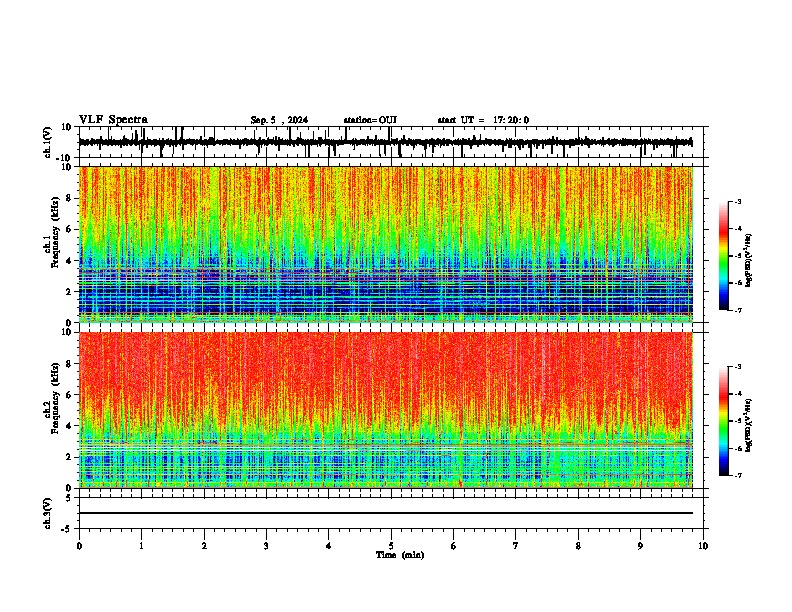Click the ch.2 color scale bar
The width and height of the screenshot is (792, 612).
click(x=724, y=421)
